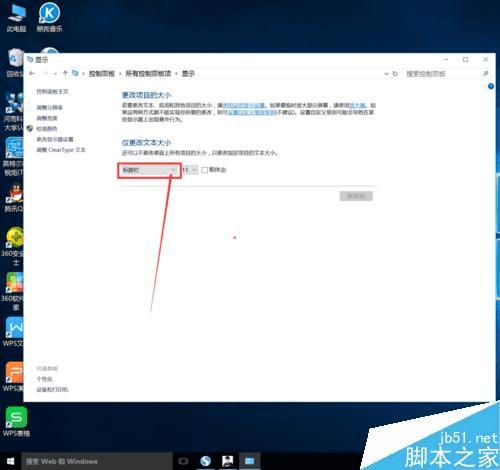
Task: Click 所有控制面板项 in the breadcrumb path
Action: coord(148,74)
